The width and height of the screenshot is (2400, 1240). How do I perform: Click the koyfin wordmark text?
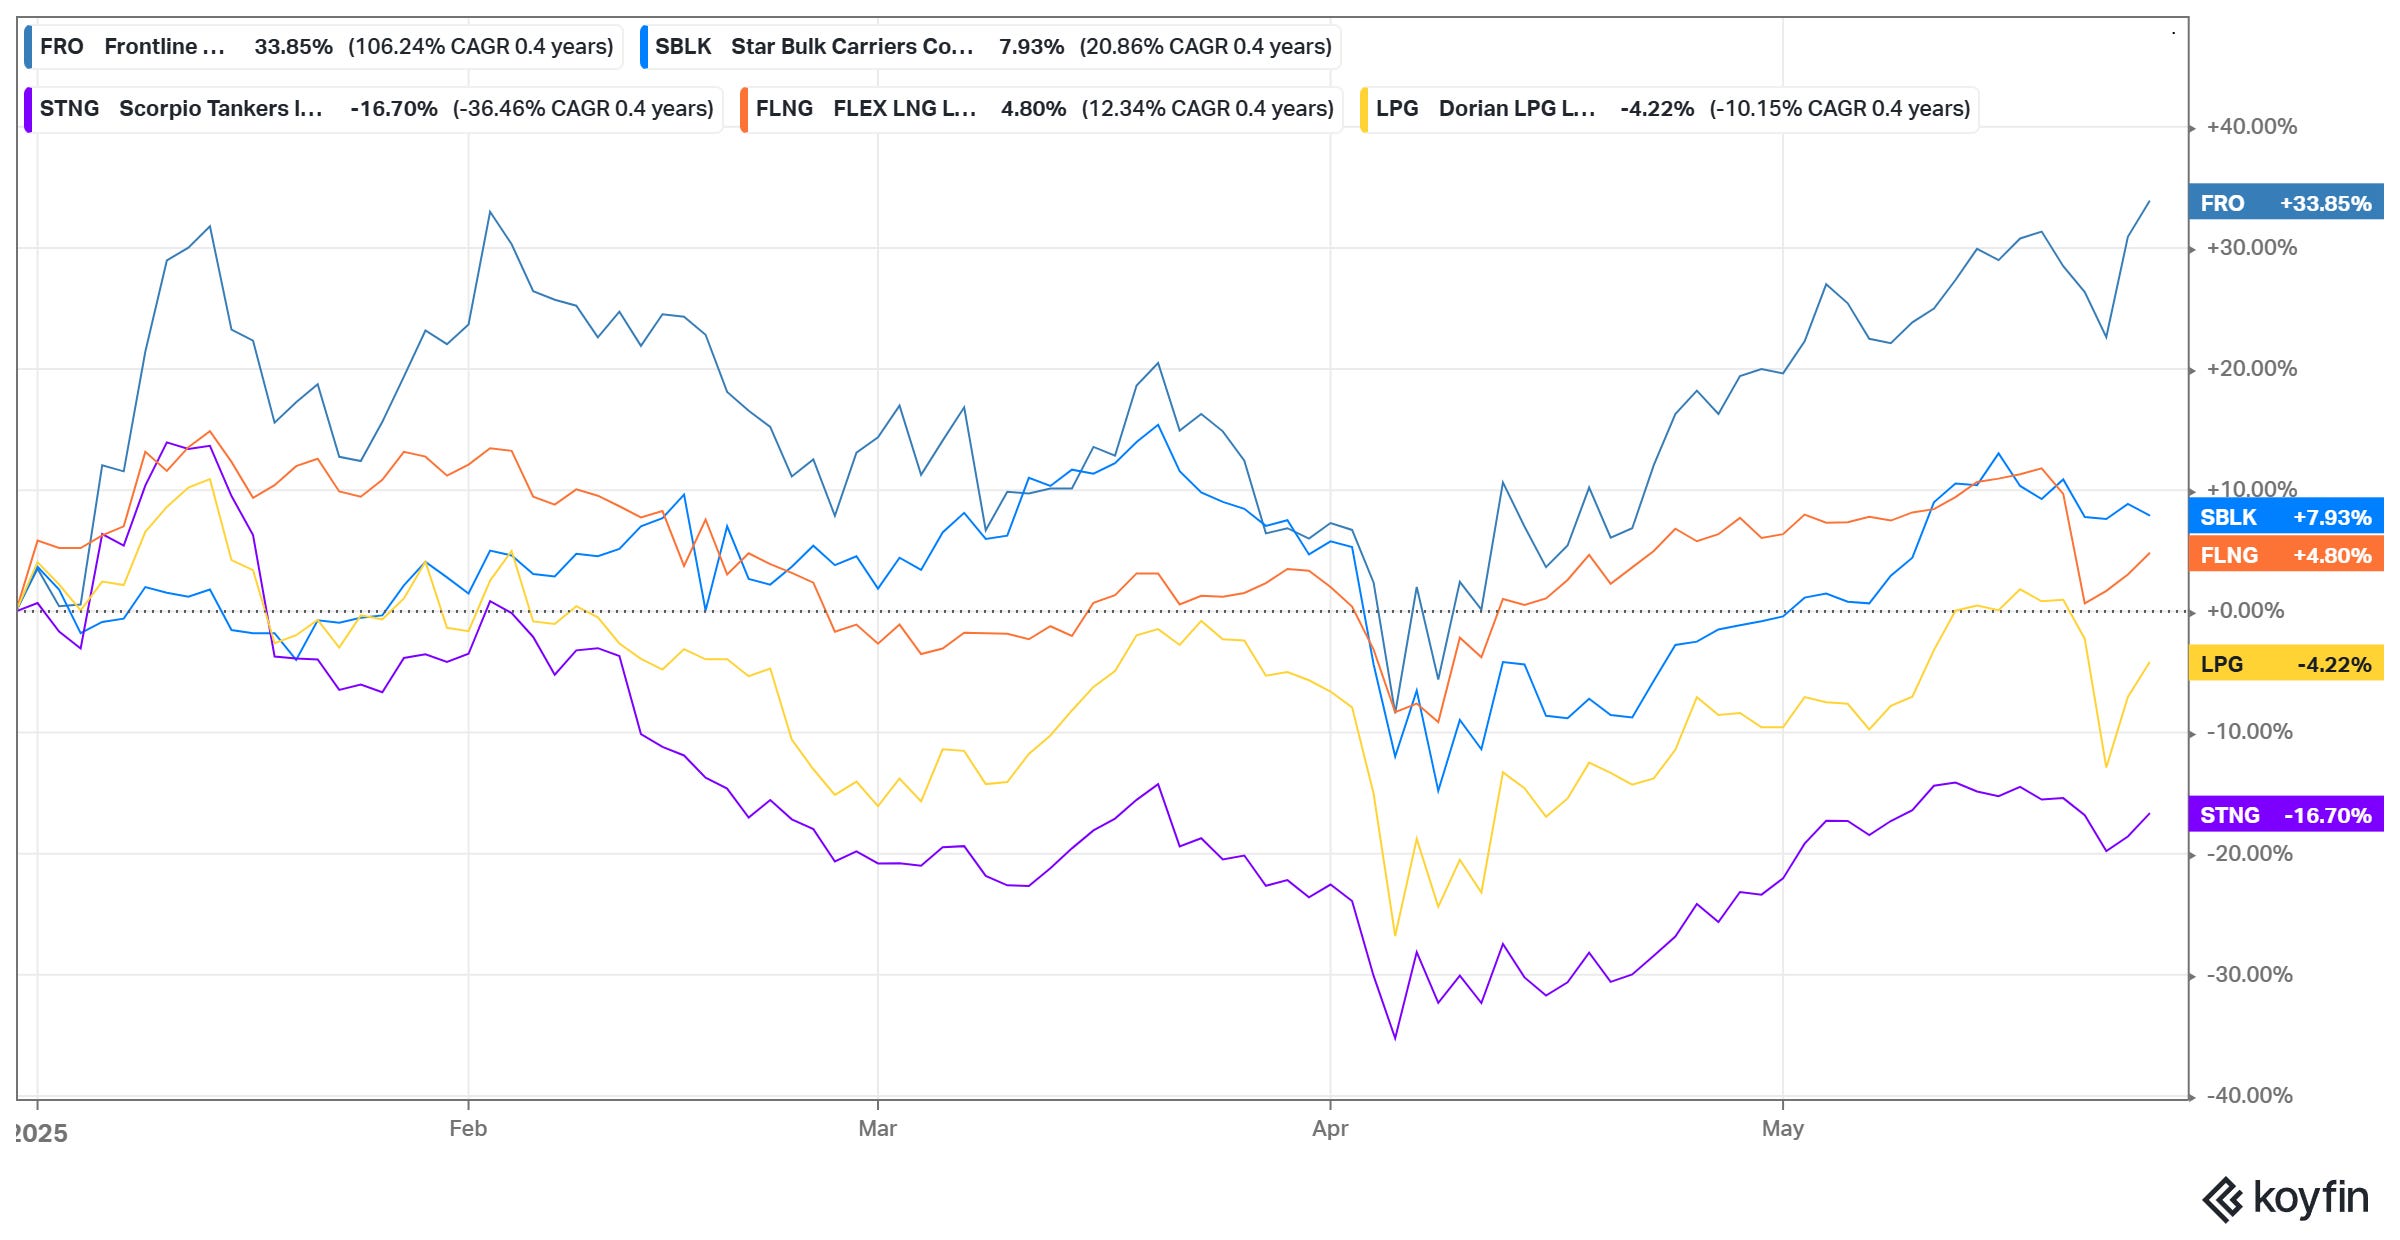(x=2310, y=1197)
